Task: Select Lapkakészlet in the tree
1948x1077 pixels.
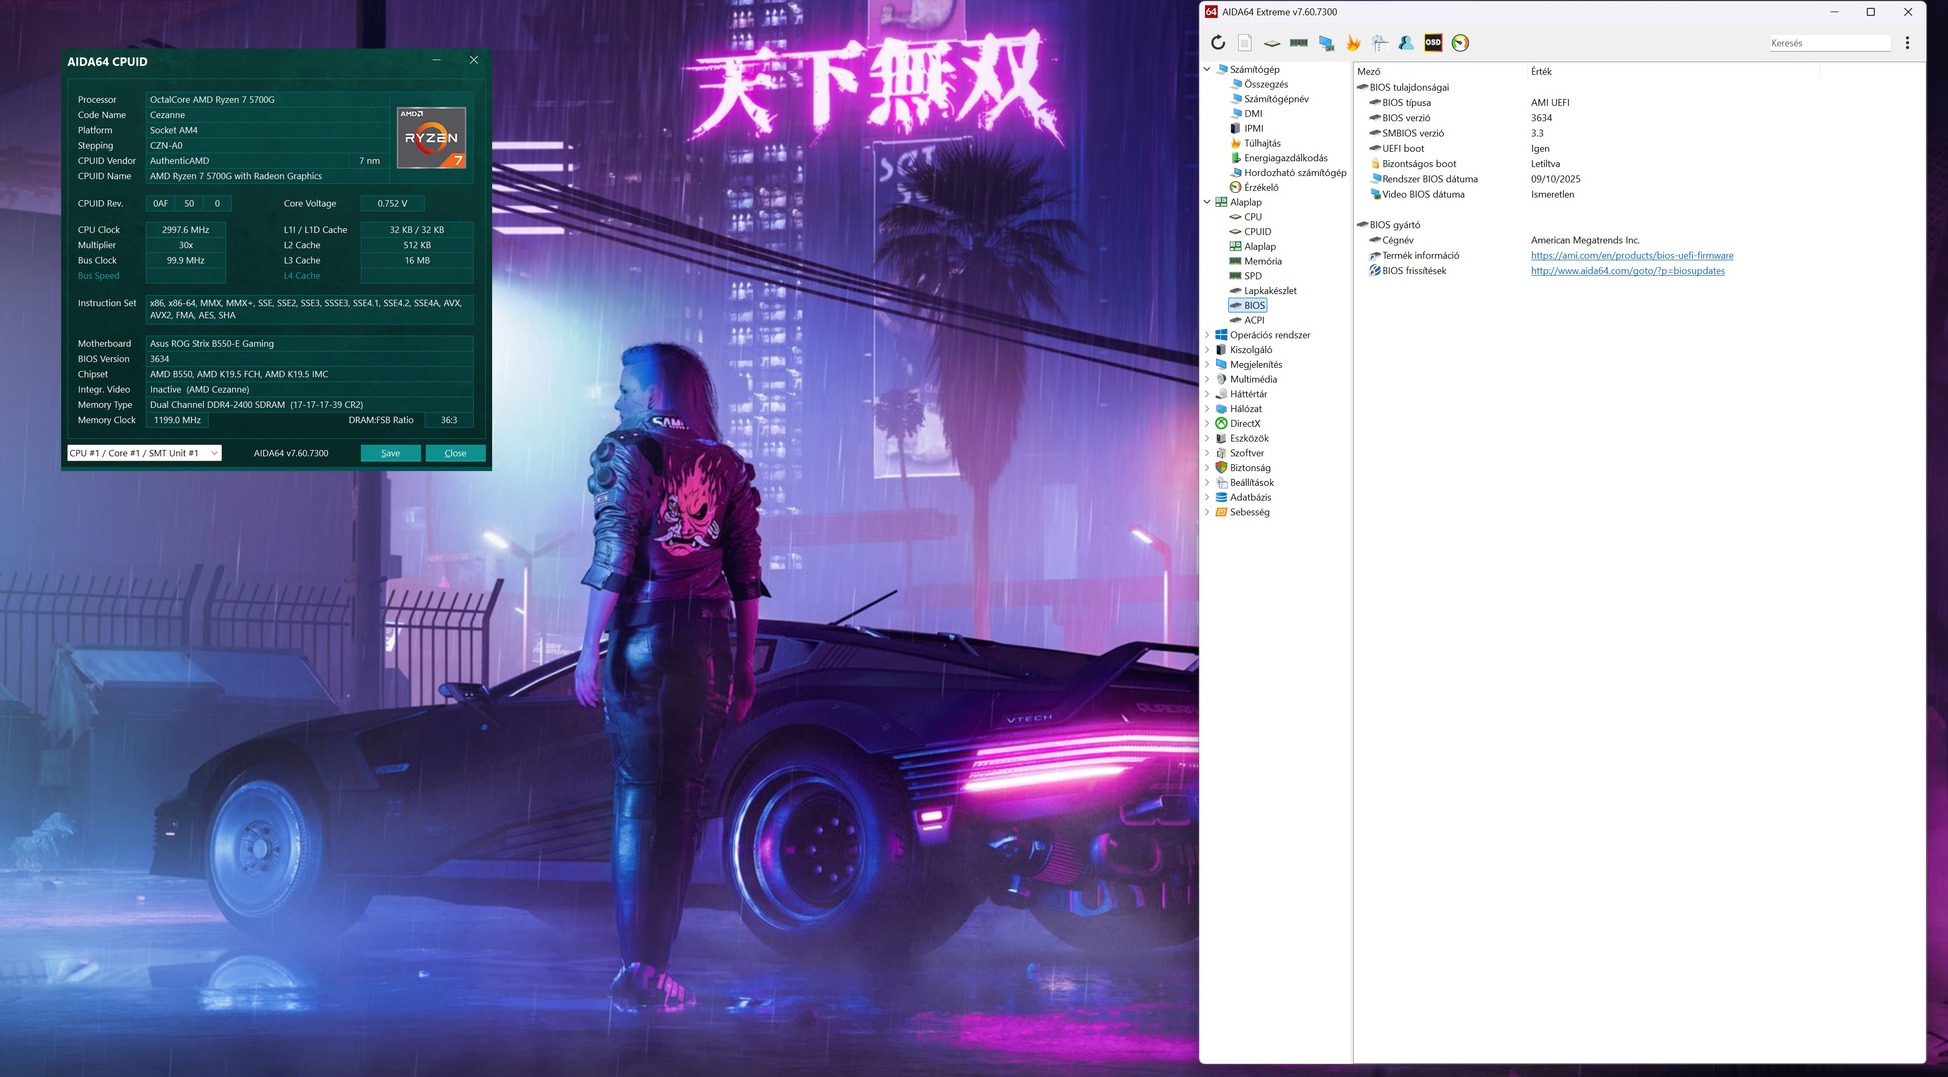Action: [x=1270, y=291]
